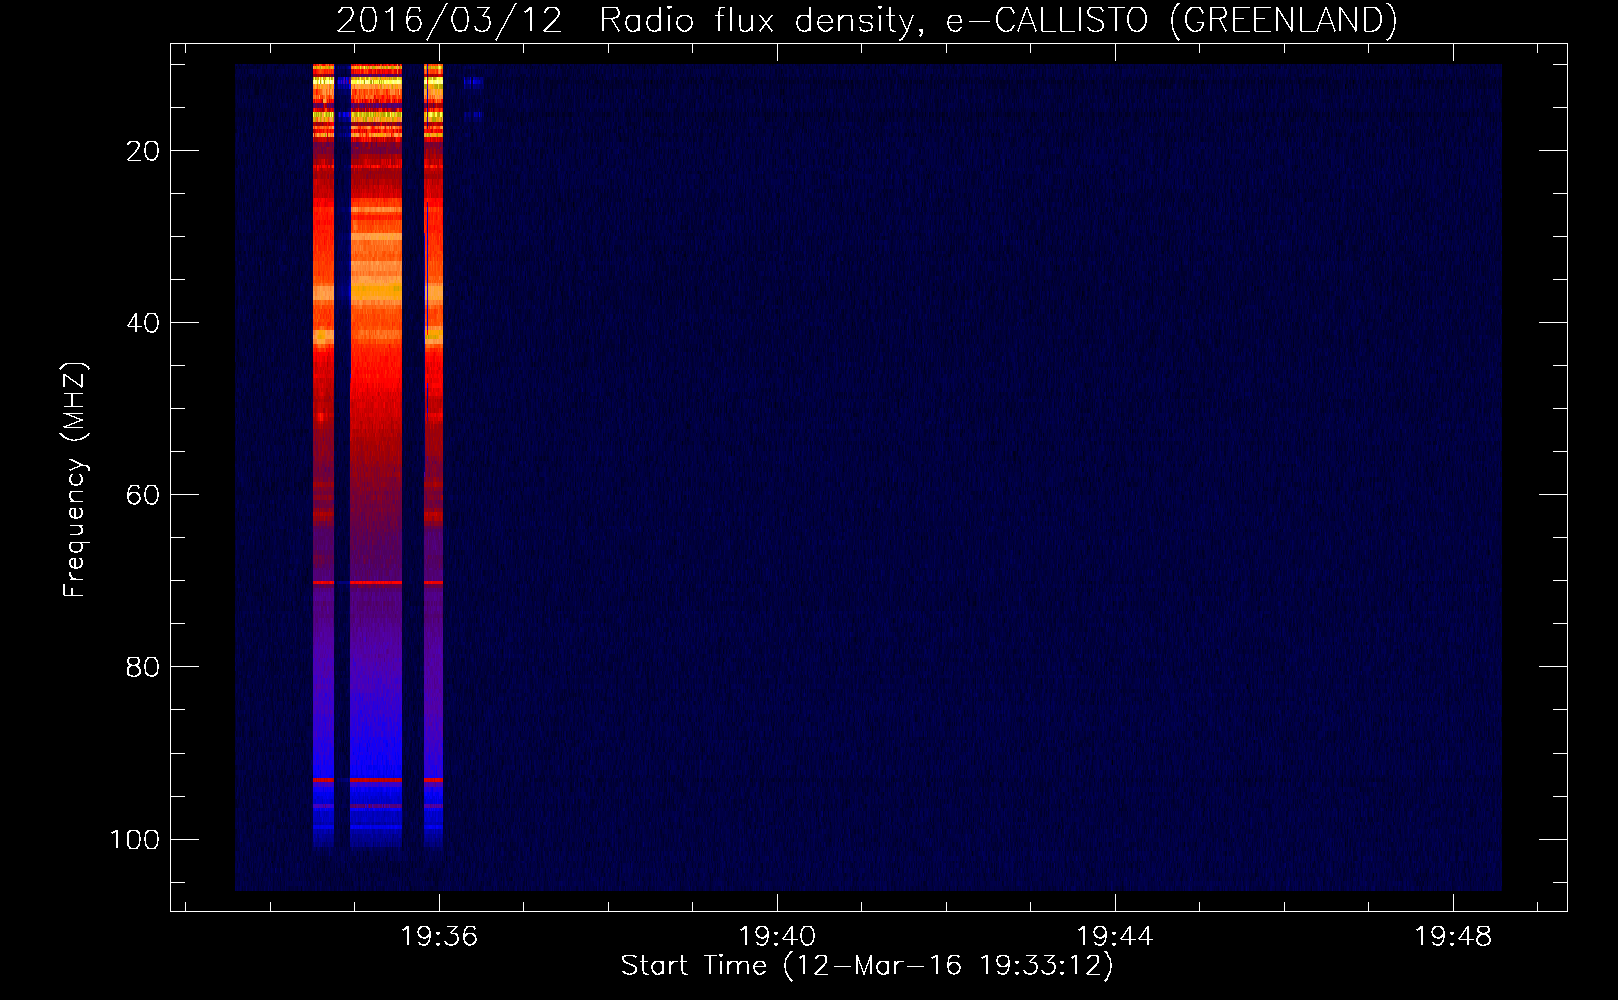This screenshot has height=1000, width=1618.
Task: Click the '19:44' time tick label
Action: point(1114,937)
